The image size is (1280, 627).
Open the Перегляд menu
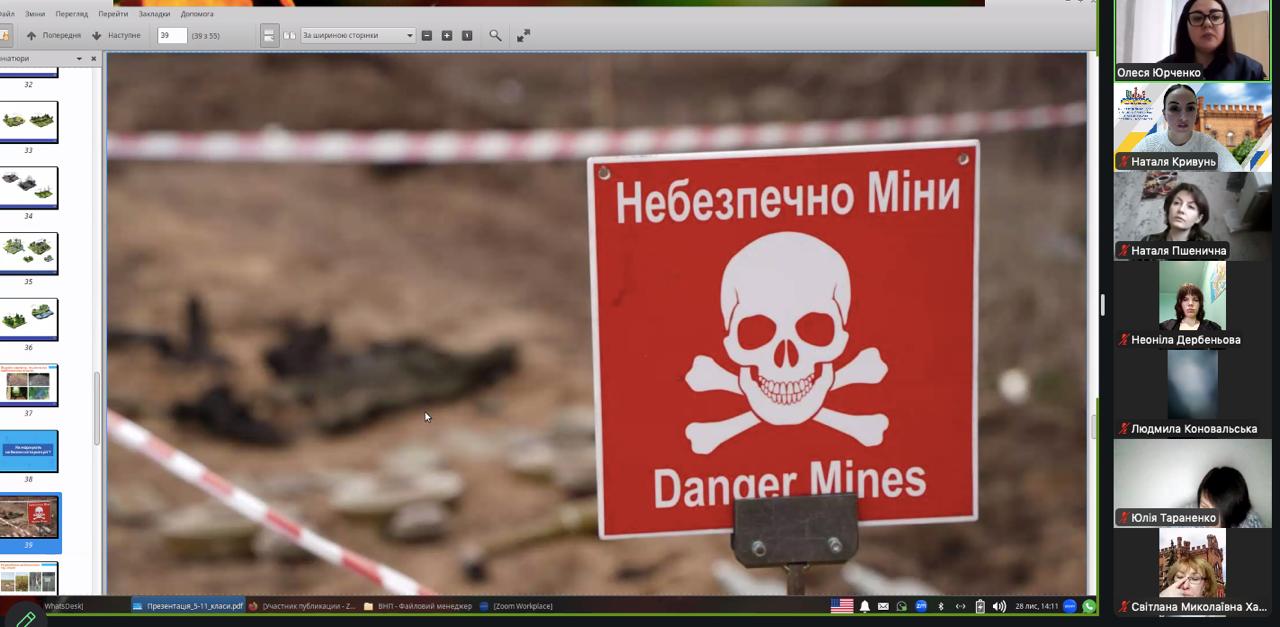[71, 14]
